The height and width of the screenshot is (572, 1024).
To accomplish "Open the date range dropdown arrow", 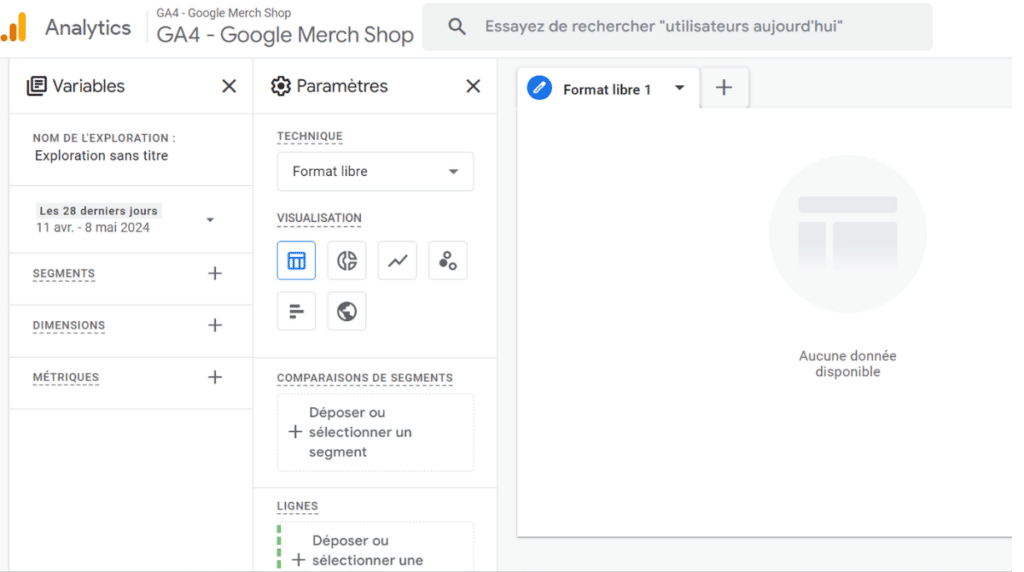I will pos(210,220).
